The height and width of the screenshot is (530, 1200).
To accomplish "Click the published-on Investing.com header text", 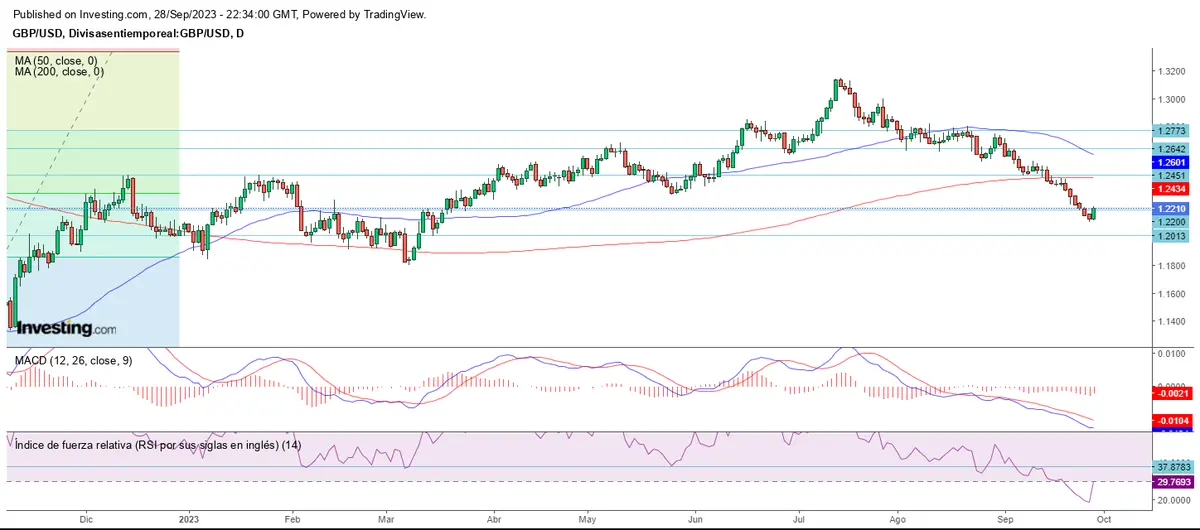I will point(219,15).
